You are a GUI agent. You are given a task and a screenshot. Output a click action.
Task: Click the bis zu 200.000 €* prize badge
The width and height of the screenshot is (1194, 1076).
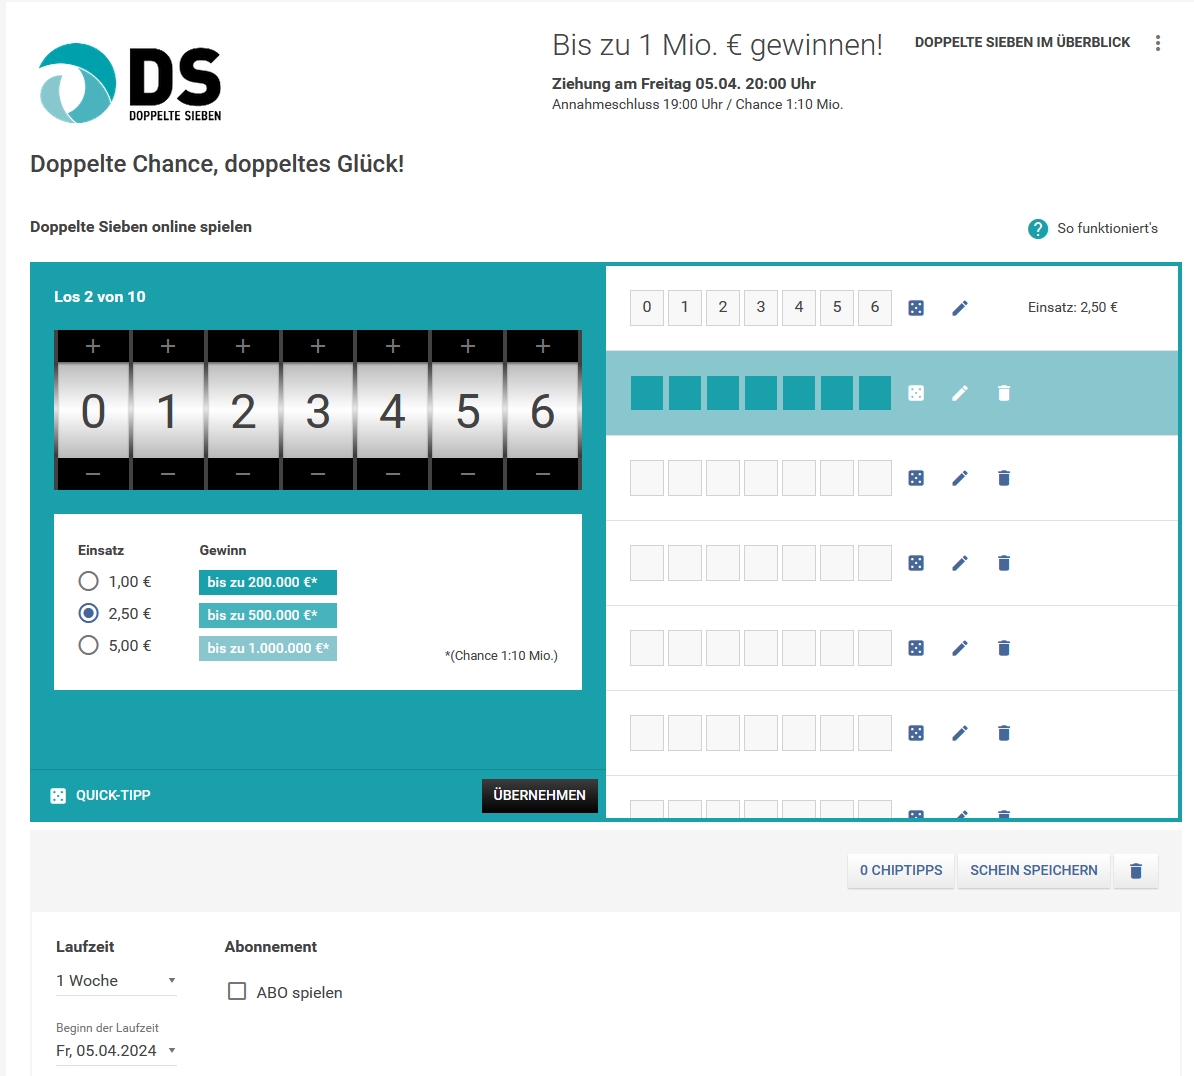(x=267, y=582)
